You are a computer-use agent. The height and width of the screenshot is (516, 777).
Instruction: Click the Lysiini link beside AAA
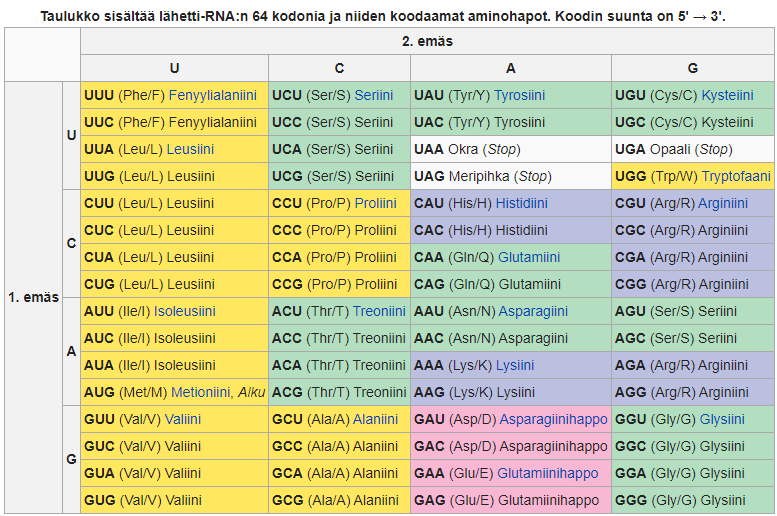(x=515, y=365)
